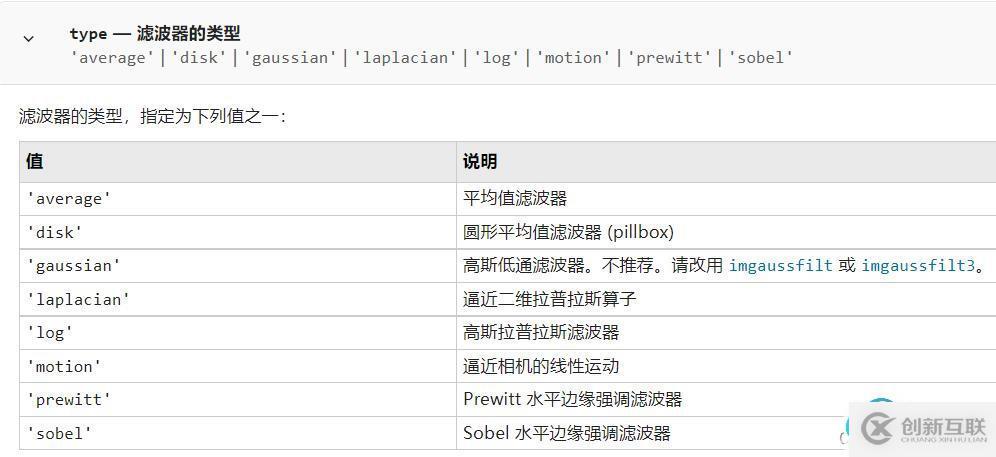The height and width of the screenshot is (457, 996).
Task: Click the 高斯拉普拉斯滤波器 description
Action: click(x=541, y=332)
